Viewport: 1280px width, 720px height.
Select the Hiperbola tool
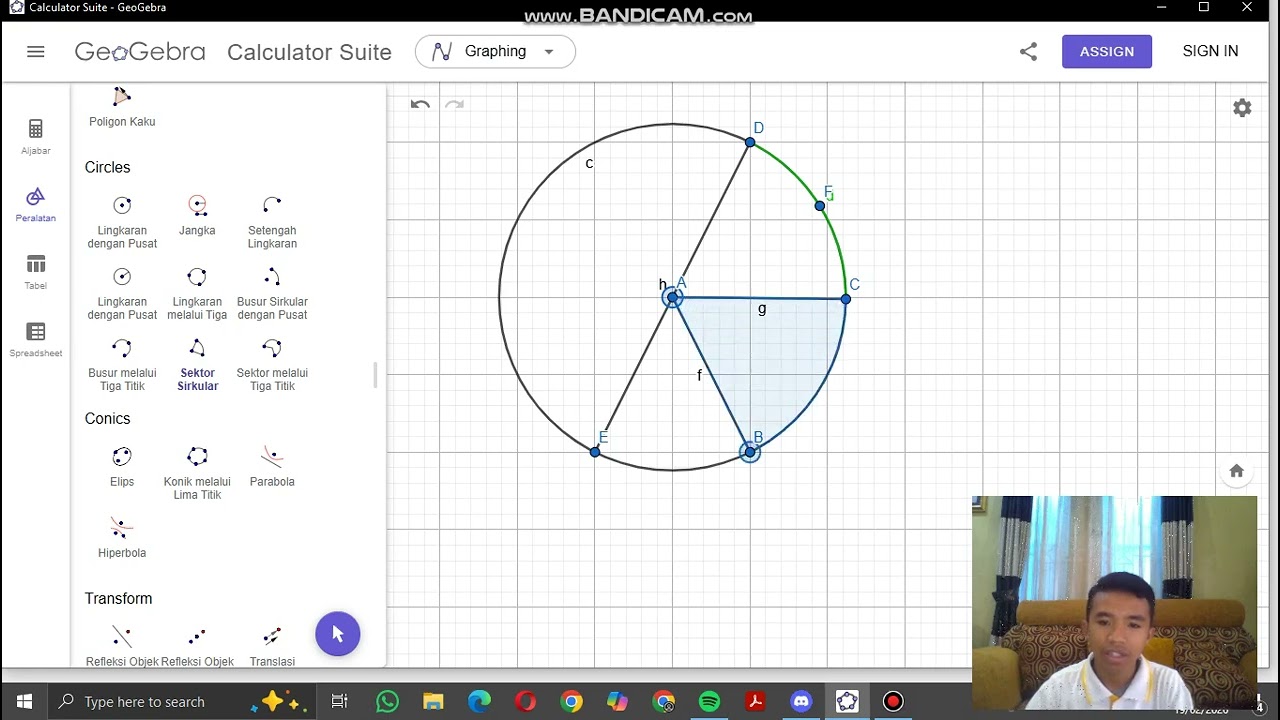point(122,537)
